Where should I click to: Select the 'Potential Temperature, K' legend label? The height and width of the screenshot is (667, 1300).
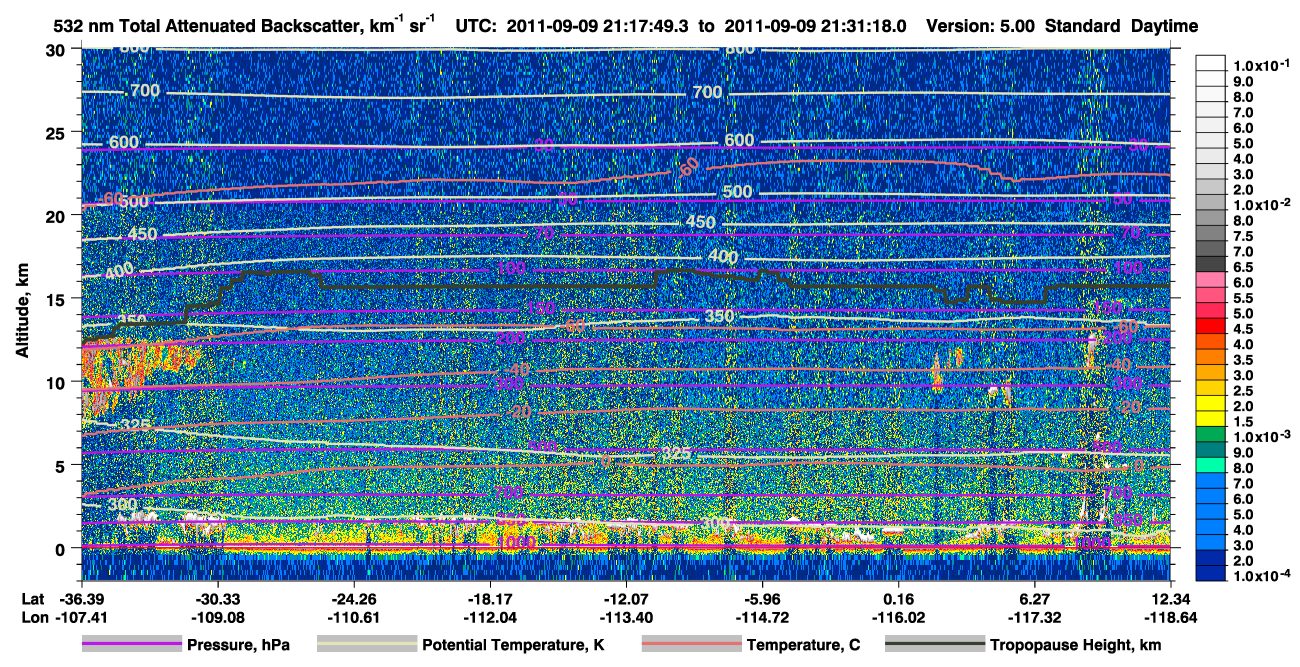pos(513,646)
